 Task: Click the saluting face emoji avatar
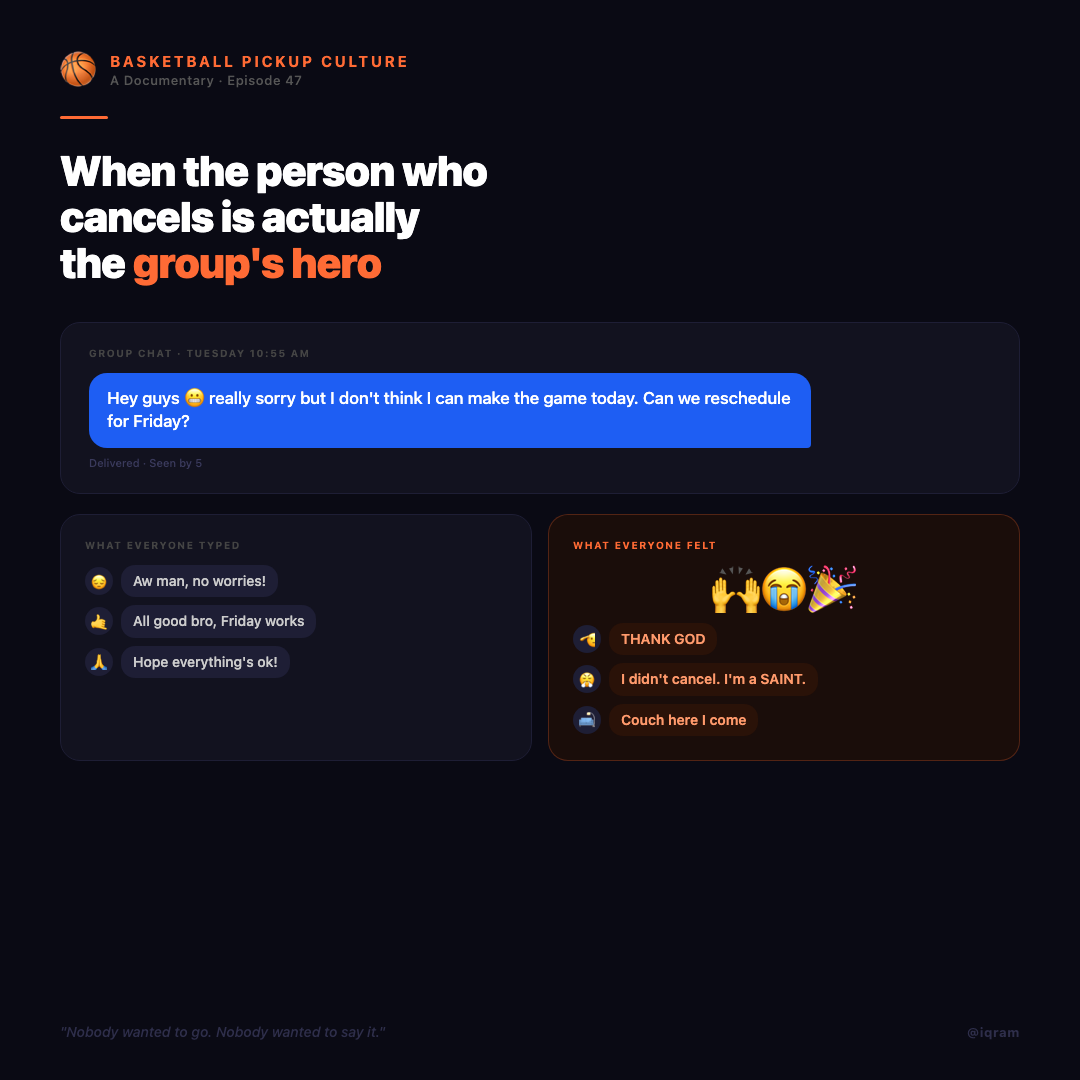(x=587, y=639)
